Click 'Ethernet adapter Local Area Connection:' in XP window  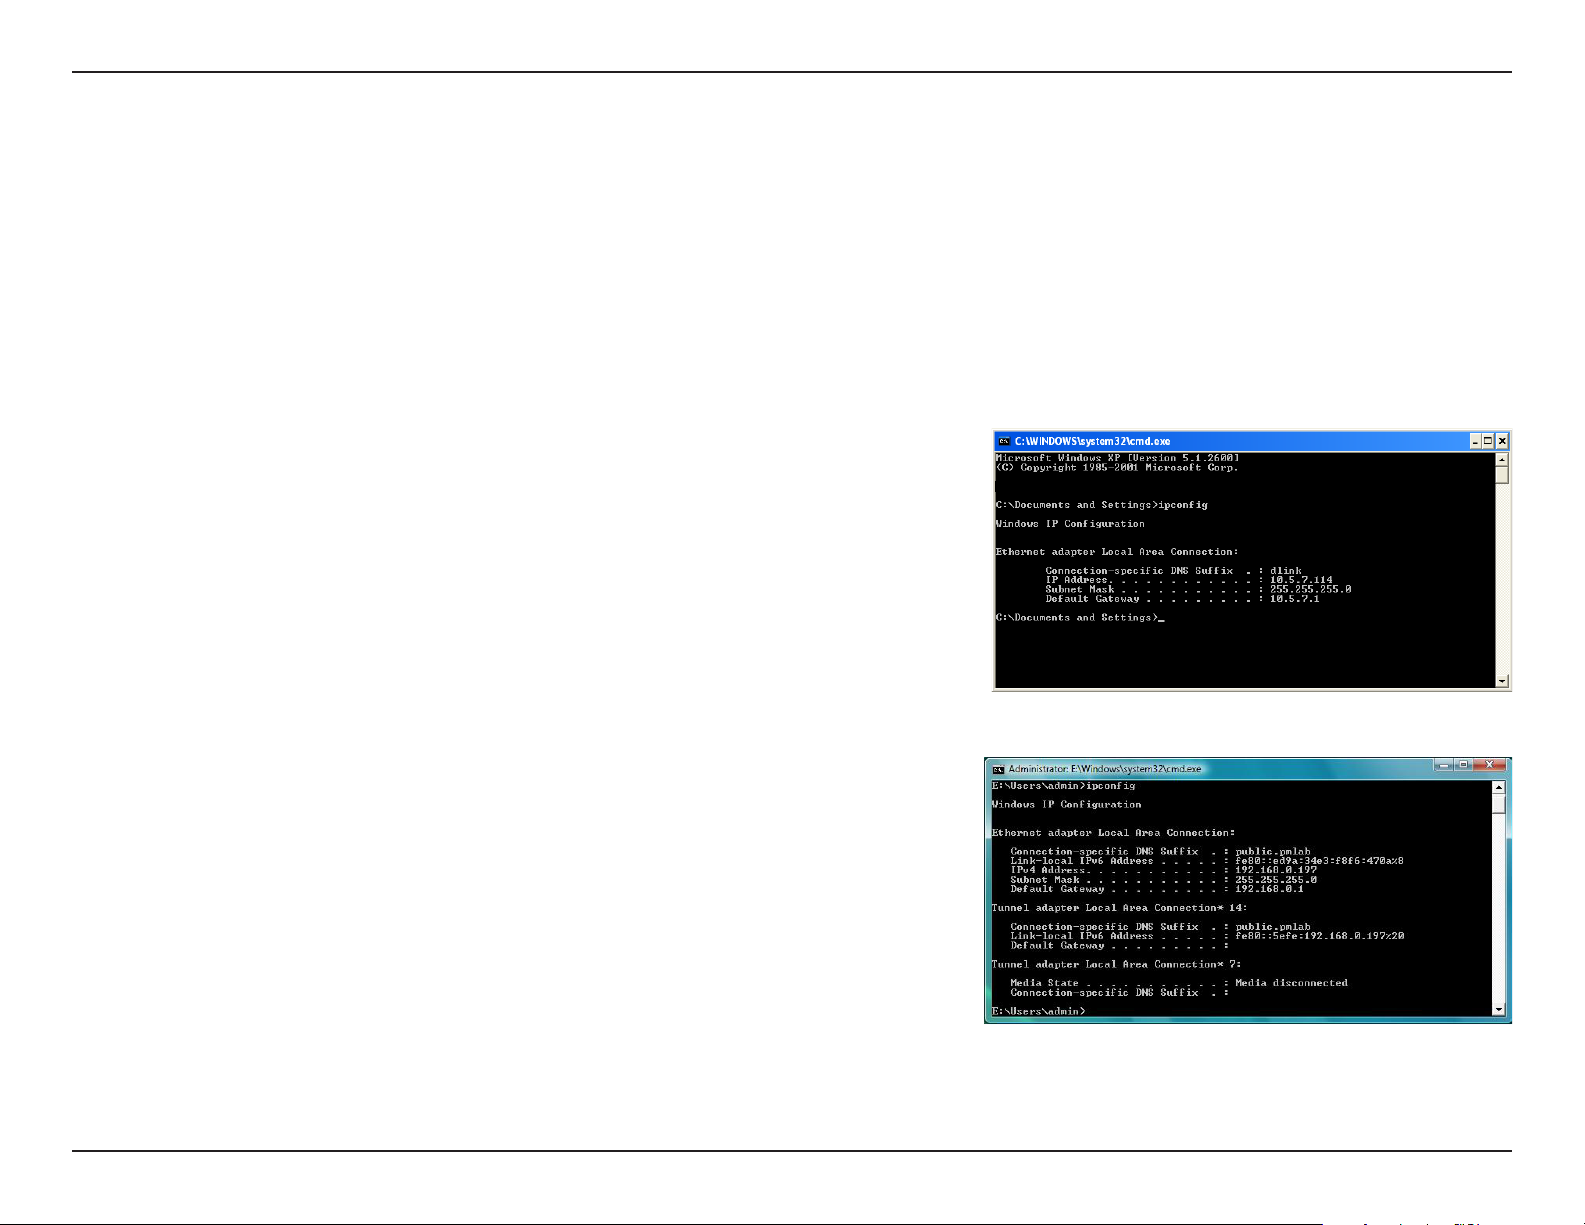1117,552
